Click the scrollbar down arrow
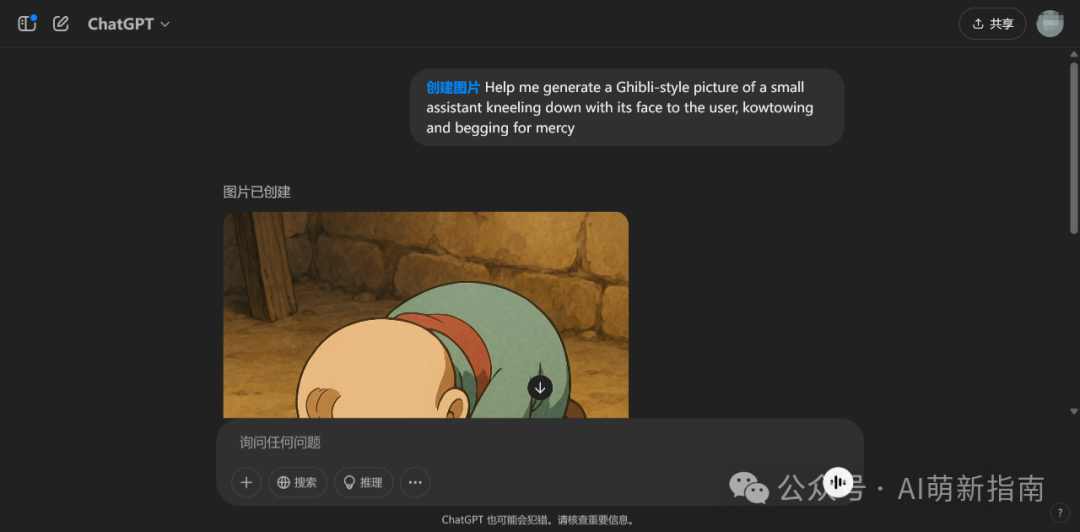The height and width of the screenshot is (532, 1080). click(1073, 411)
